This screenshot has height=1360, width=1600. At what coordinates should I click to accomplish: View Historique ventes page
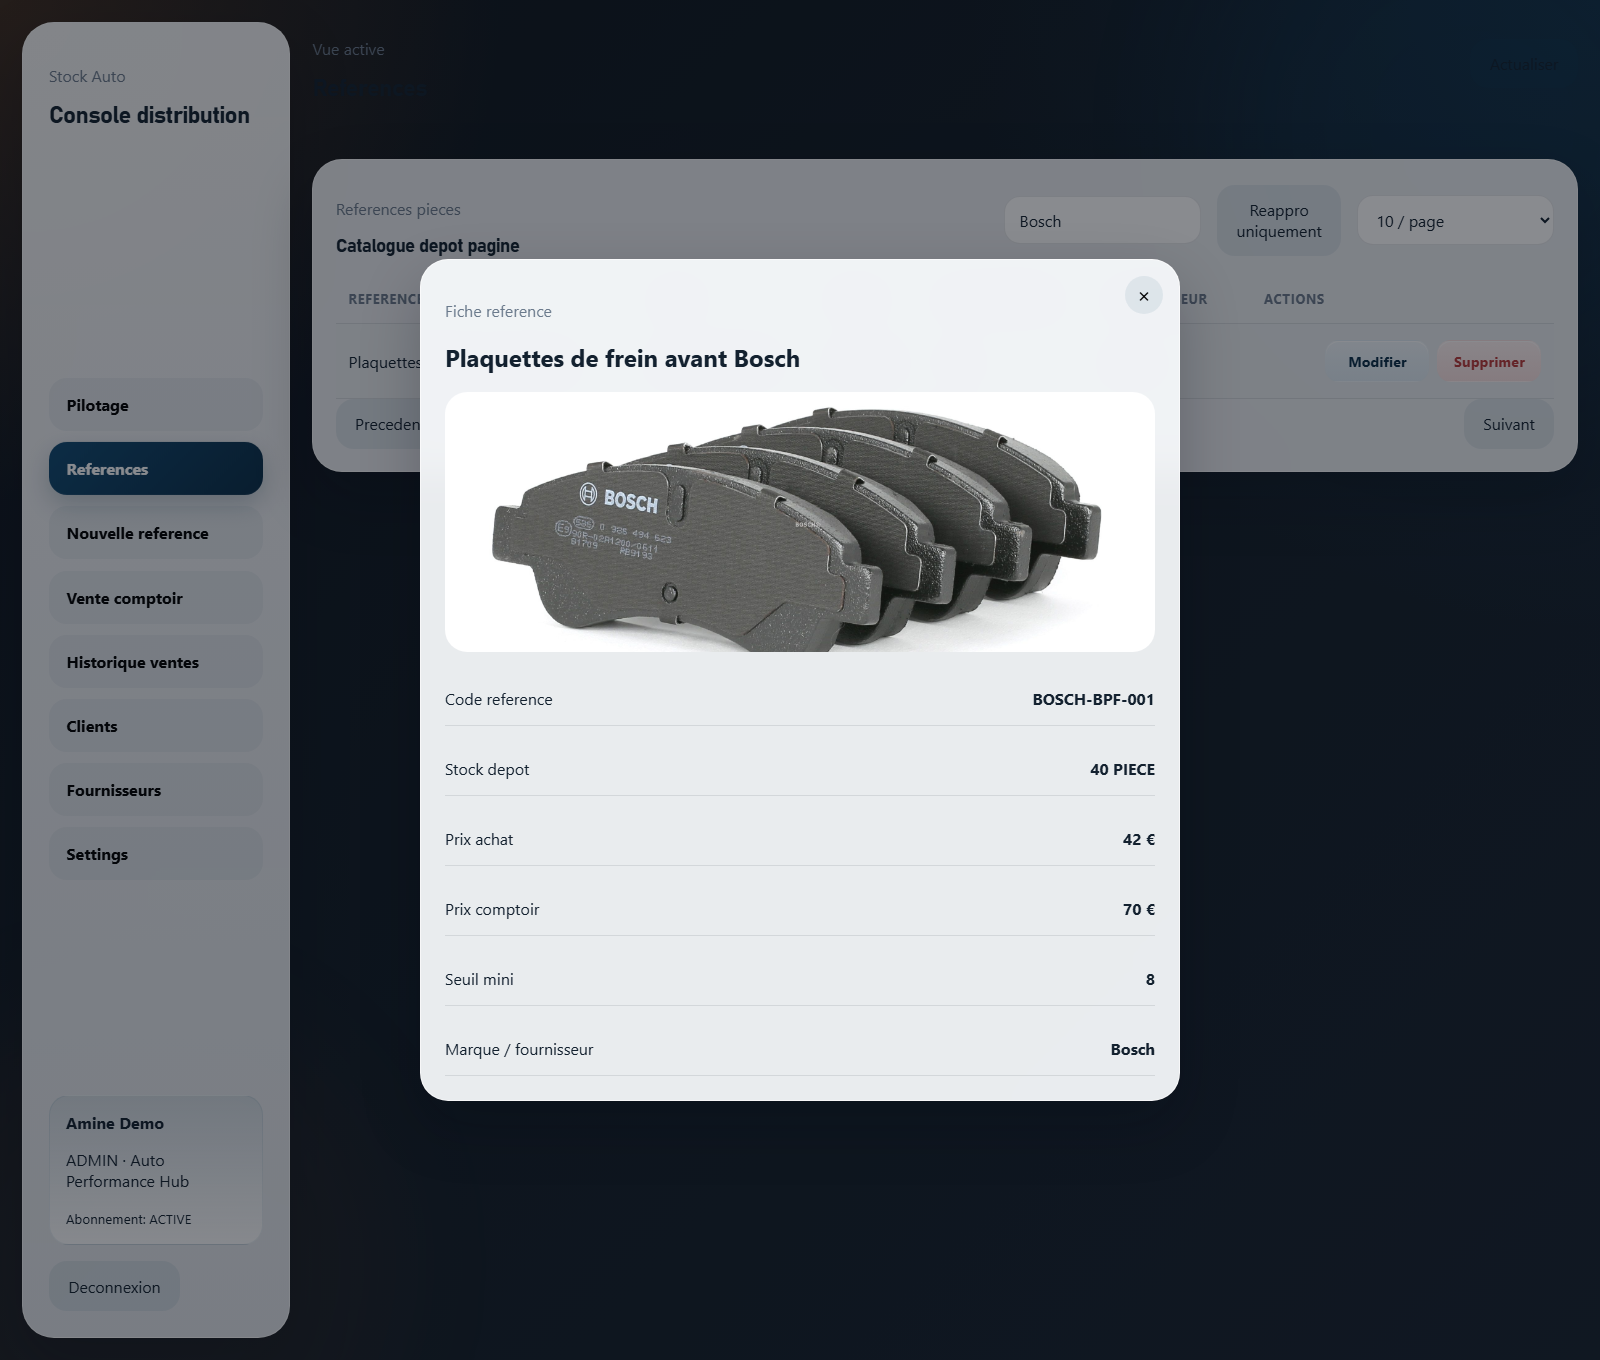click(x=155, y=662)
